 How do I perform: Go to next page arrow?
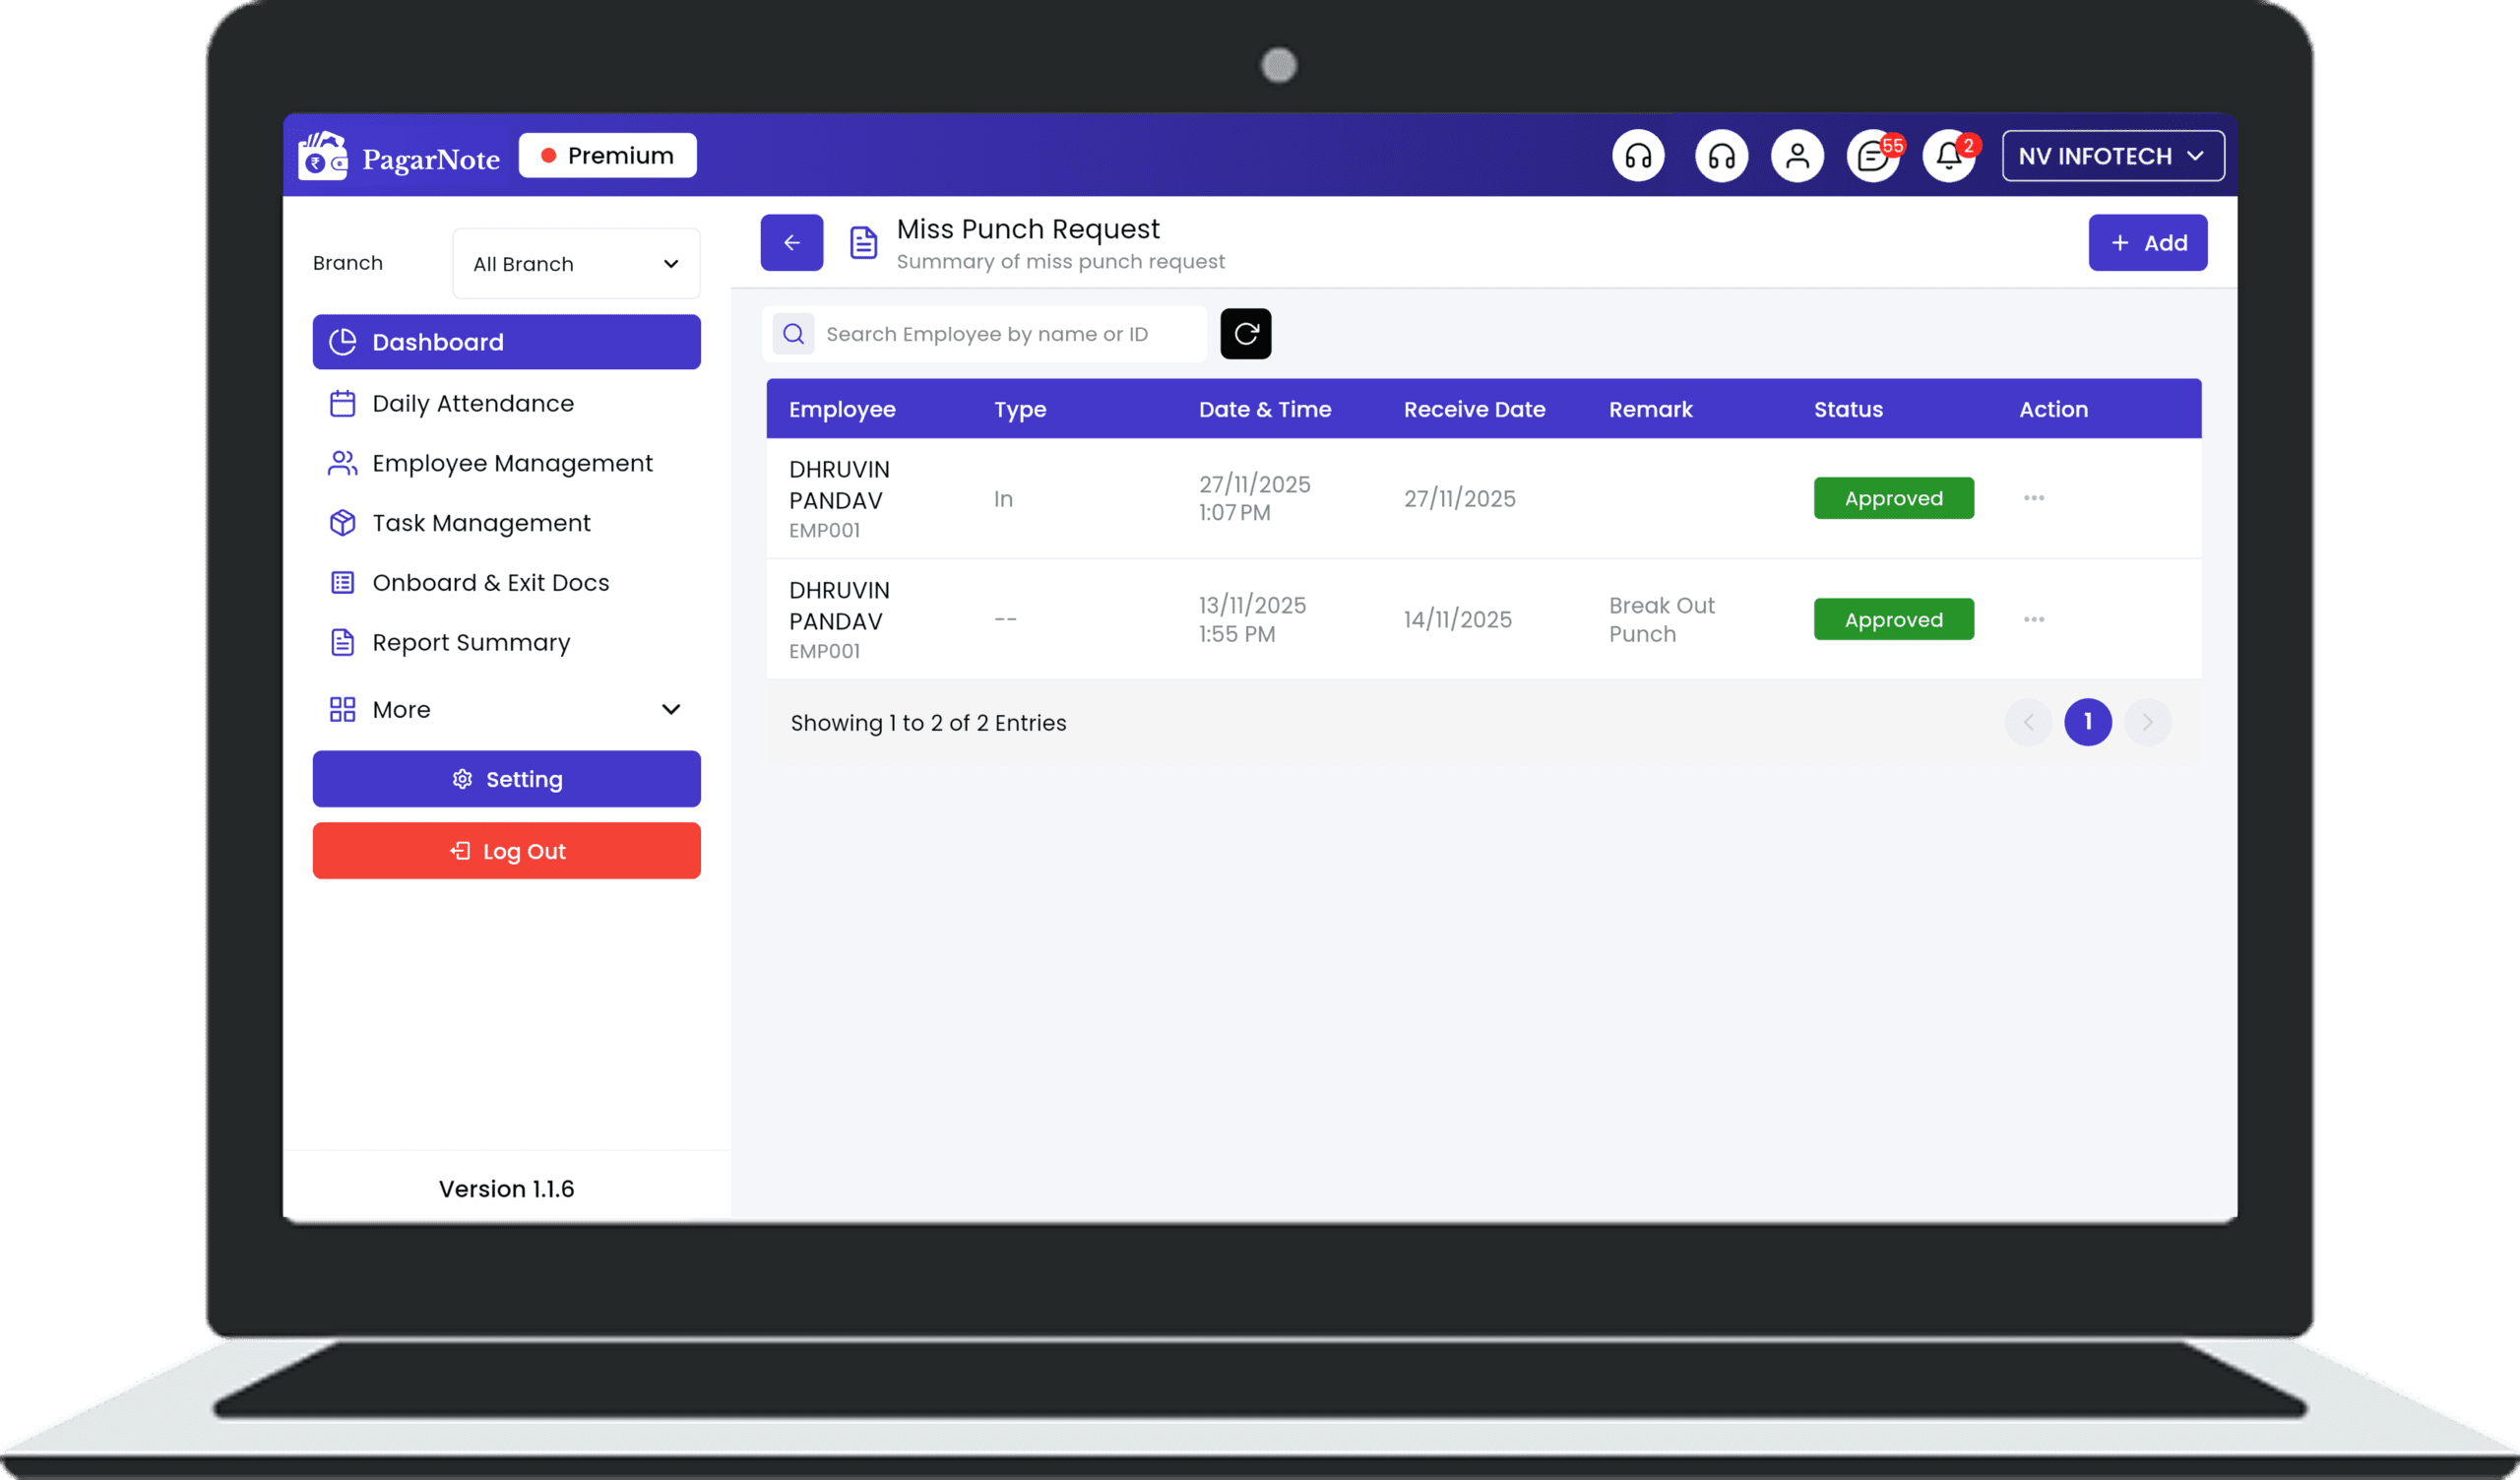[x=2147, y=722]
